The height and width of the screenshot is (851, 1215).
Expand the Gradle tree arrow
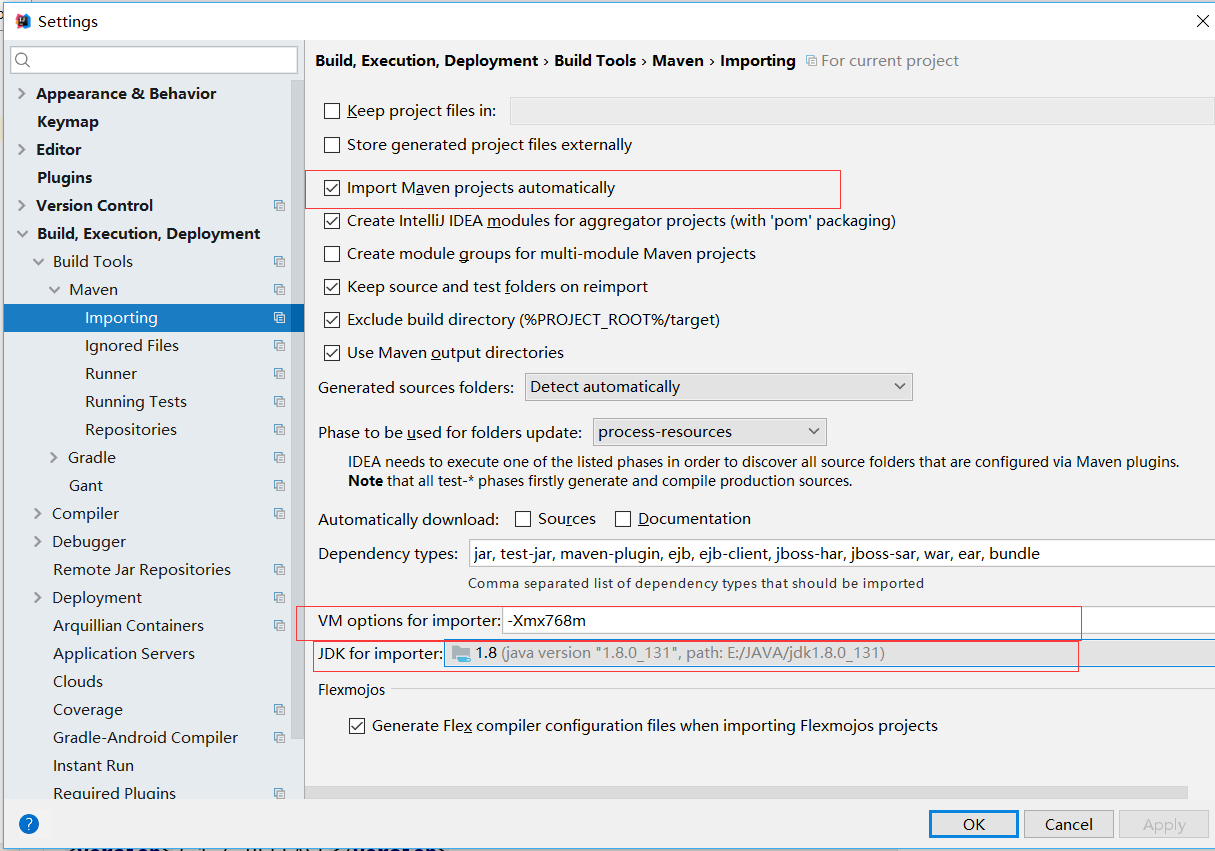click(54, 457)
